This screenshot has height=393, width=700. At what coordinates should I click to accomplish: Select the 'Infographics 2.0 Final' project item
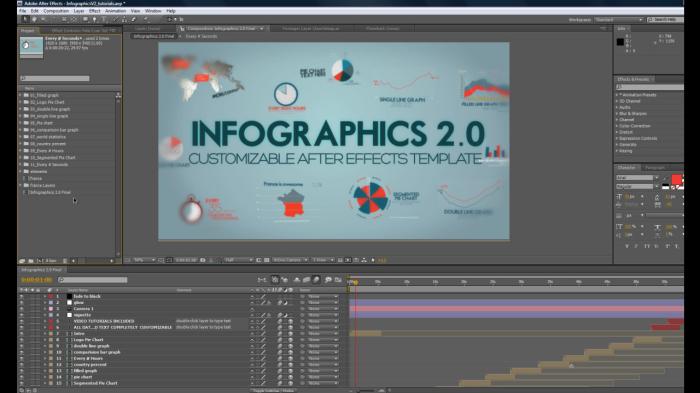point(50,192)
